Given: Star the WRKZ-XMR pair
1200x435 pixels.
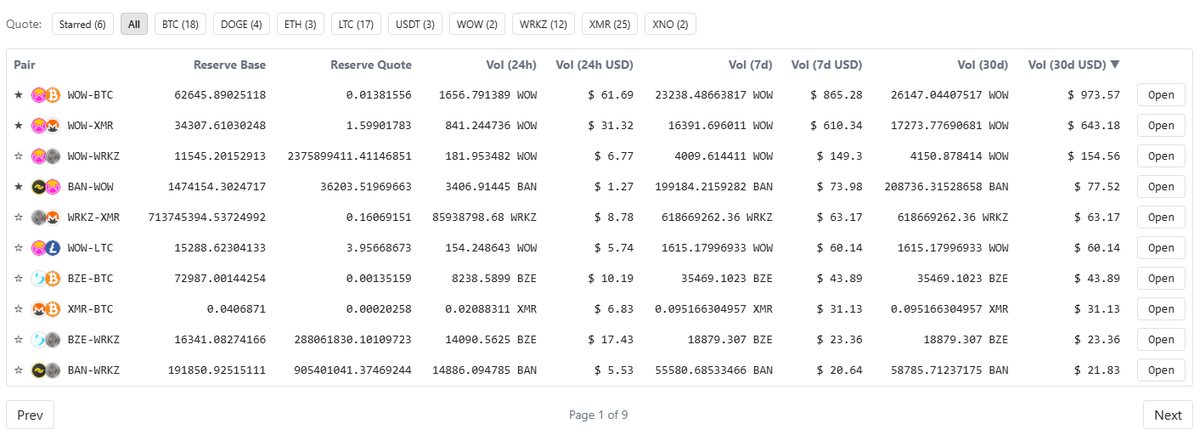Looking at the screenshot, I should (18, 217).
